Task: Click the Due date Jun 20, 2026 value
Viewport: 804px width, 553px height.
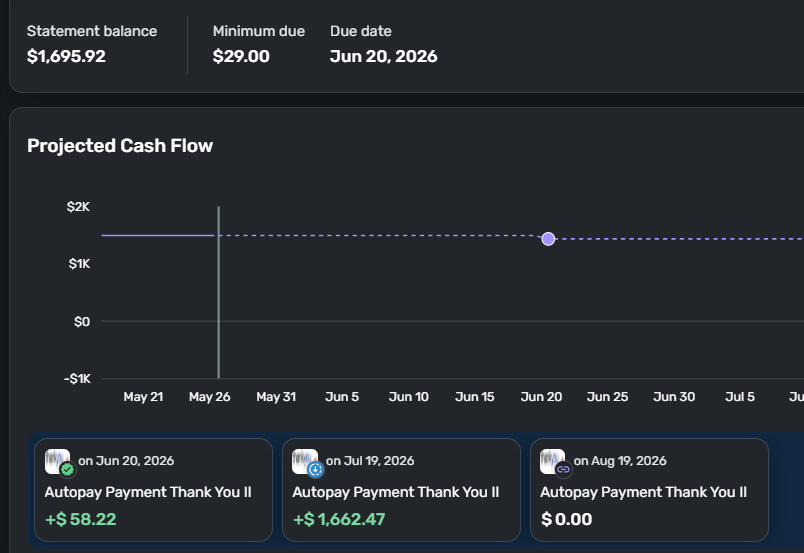Action: (x=384, y=56)
